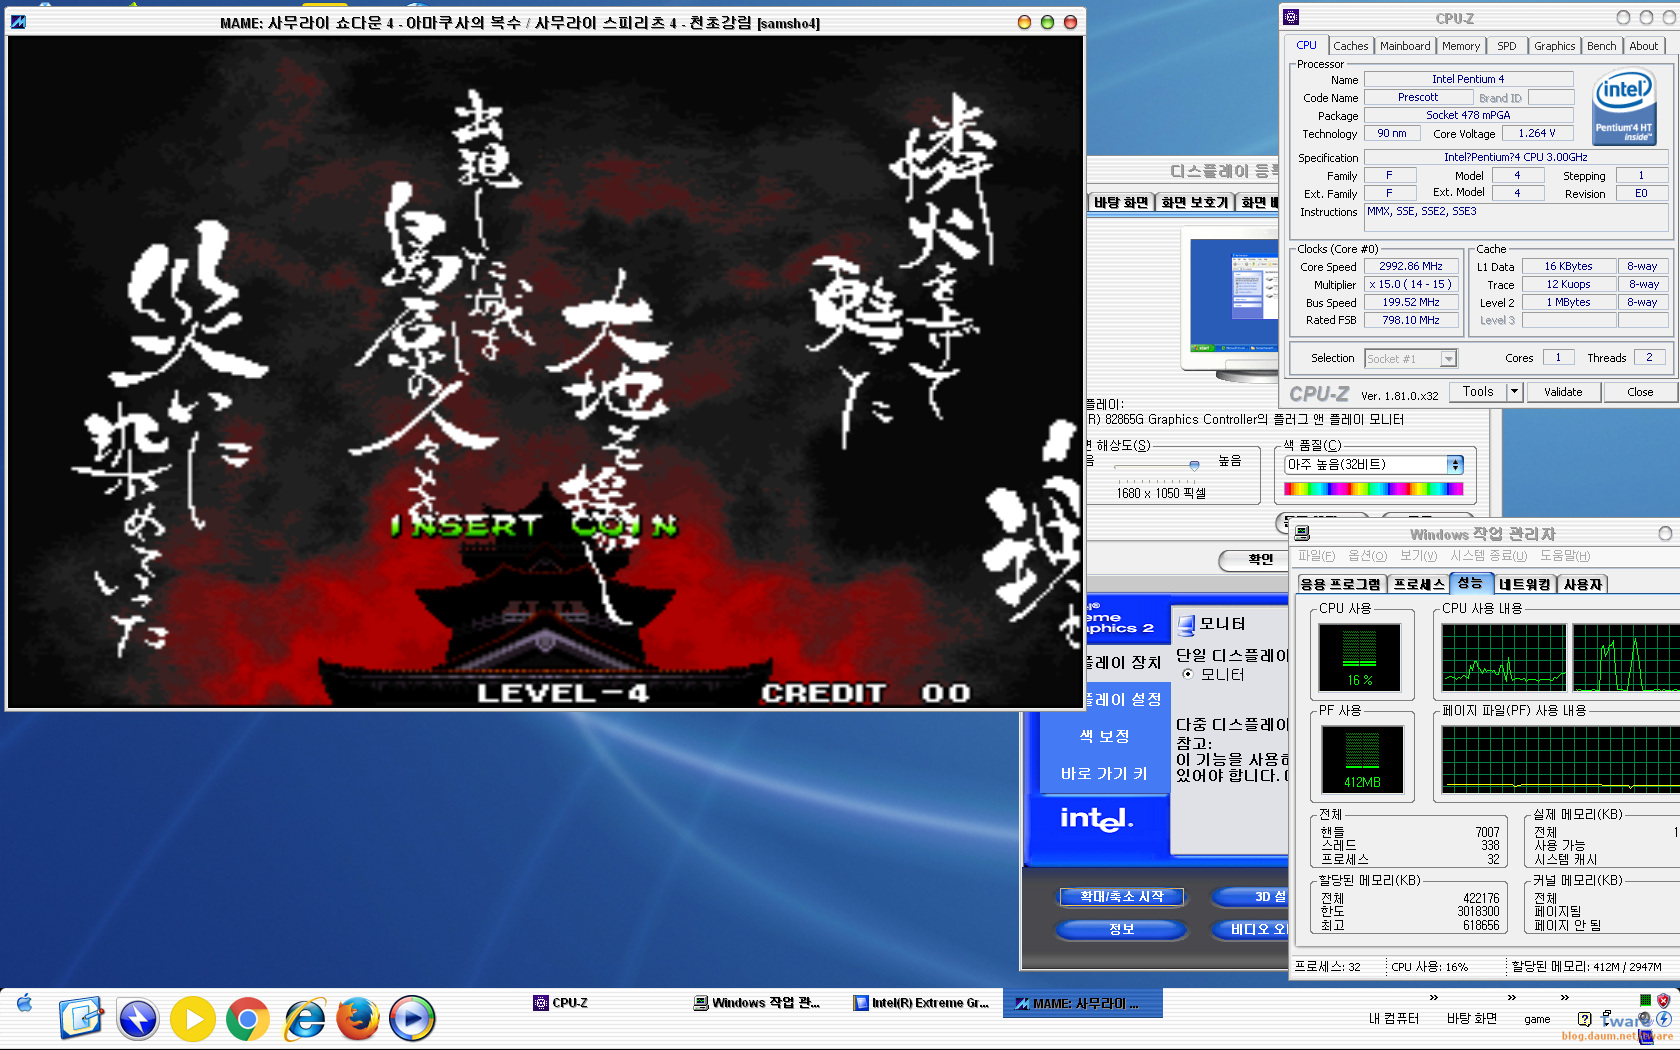Click the CPU-Z title bar icon
Image resolution: width=1680 pixels, height=1050 pixels.
click(1291, 17)
